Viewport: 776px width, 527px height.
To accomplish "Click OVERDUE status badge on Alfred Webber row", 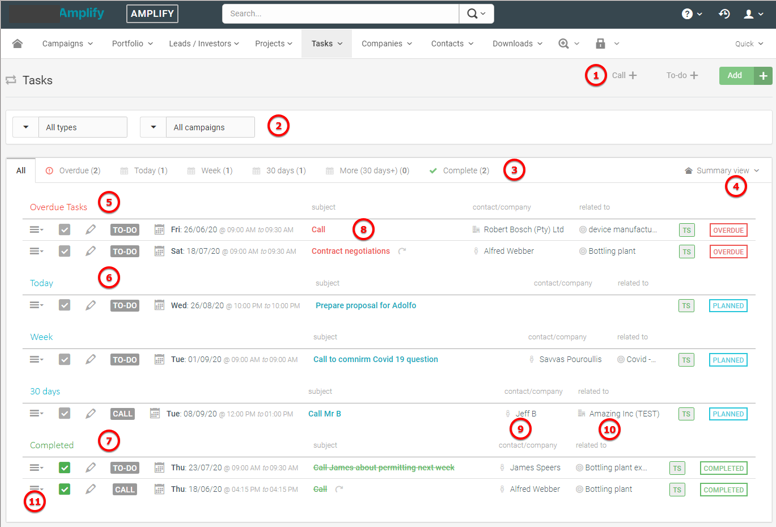I will 728,251.
